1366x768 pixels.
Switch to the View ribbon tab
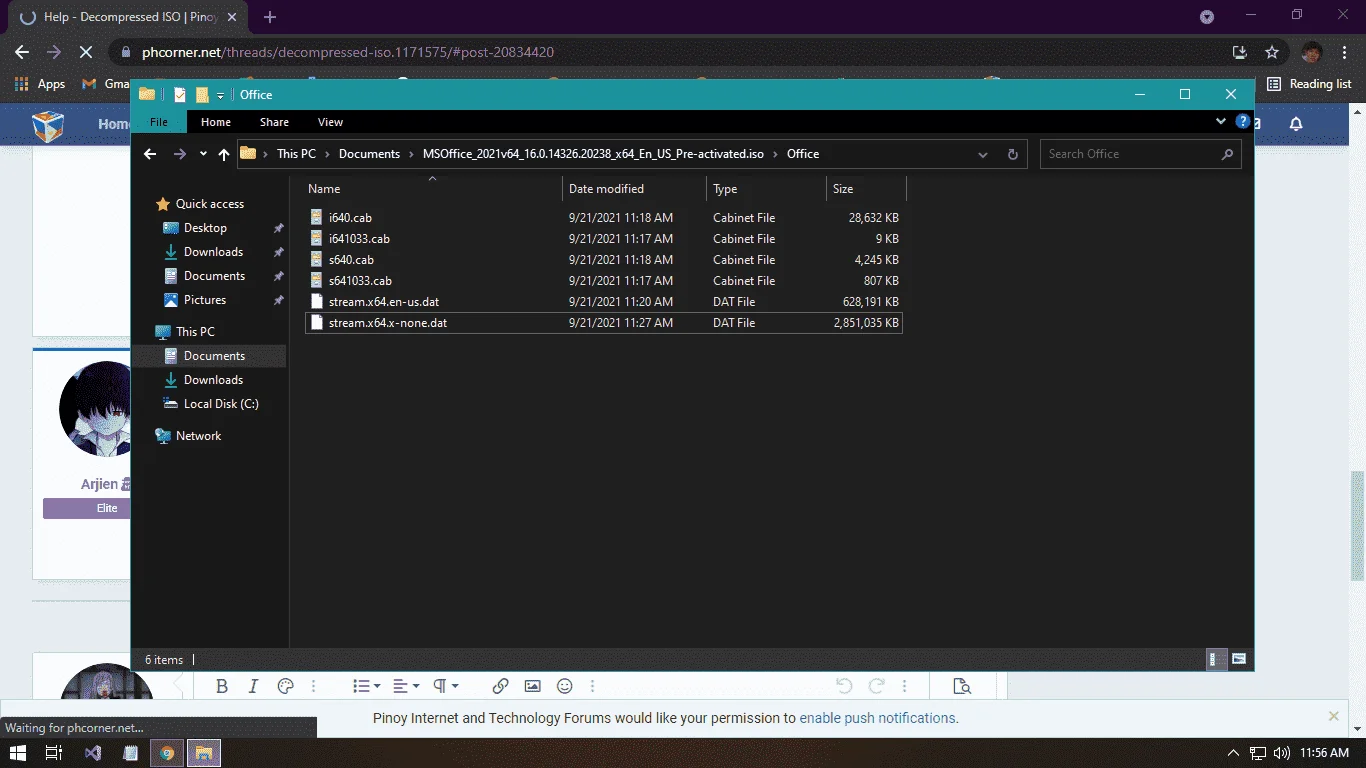pos(330,122)
